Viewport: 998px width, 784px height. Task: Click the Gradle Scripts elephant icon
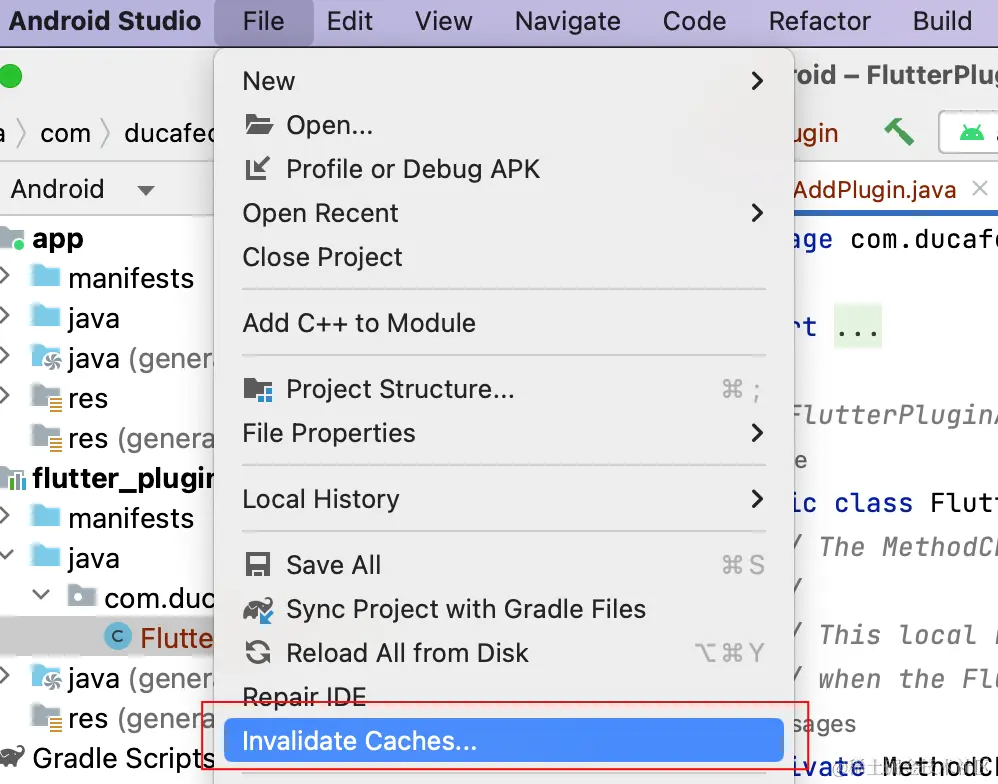[x=13, y=757]
